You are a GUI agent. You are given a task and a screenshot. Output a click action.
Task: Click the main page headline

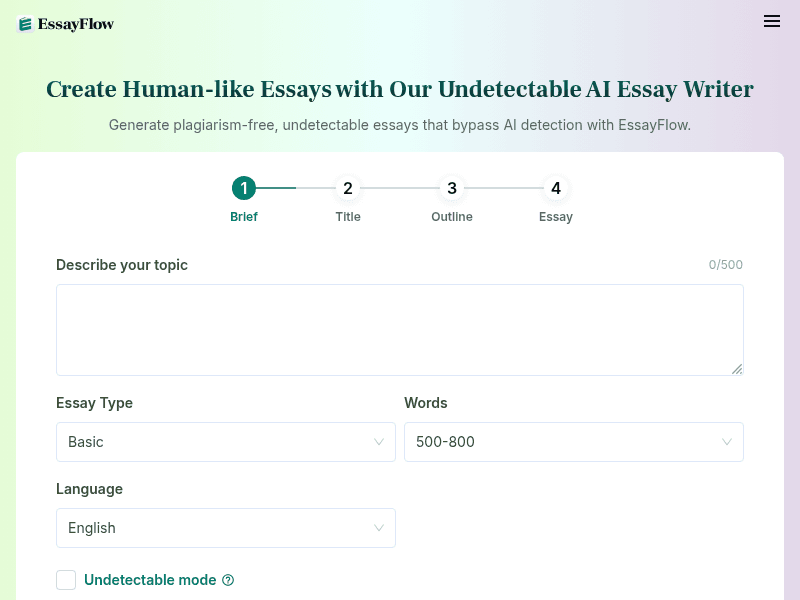tap(400, 89)
